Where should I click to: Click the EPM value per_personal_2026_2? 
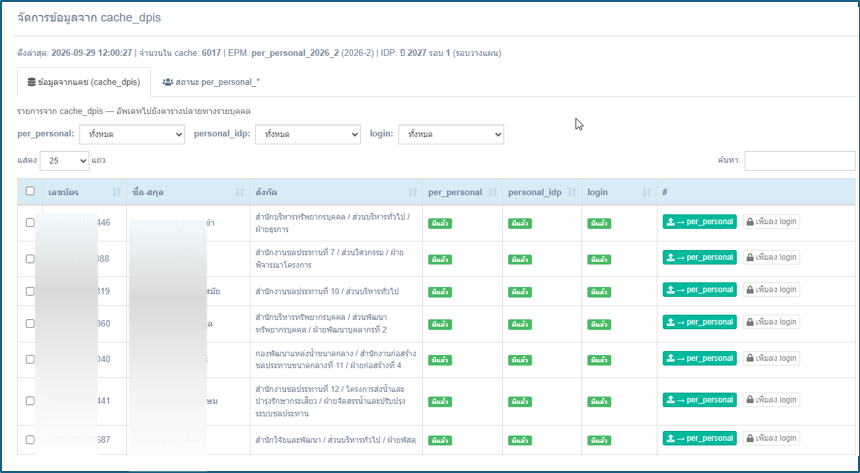(295, 53)
